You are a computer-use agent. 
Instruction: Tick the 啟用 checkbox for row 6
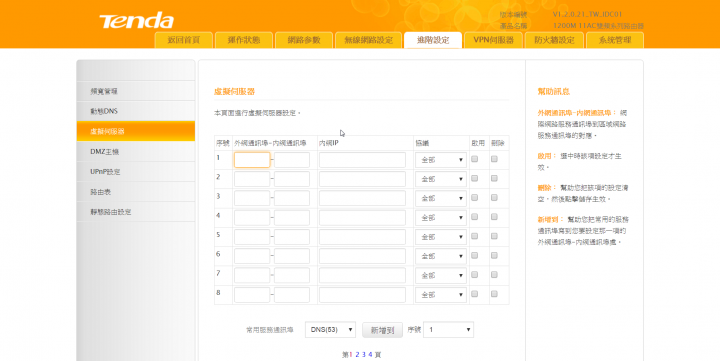[475, 255]
